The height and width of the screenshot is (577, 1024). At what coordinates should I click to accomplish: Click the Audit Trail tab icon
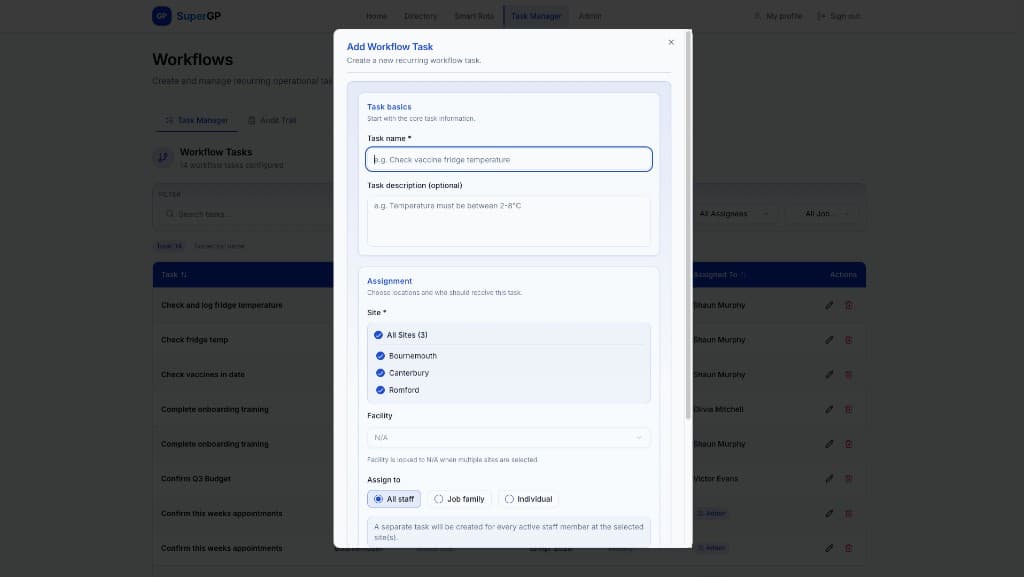point(251,120)
